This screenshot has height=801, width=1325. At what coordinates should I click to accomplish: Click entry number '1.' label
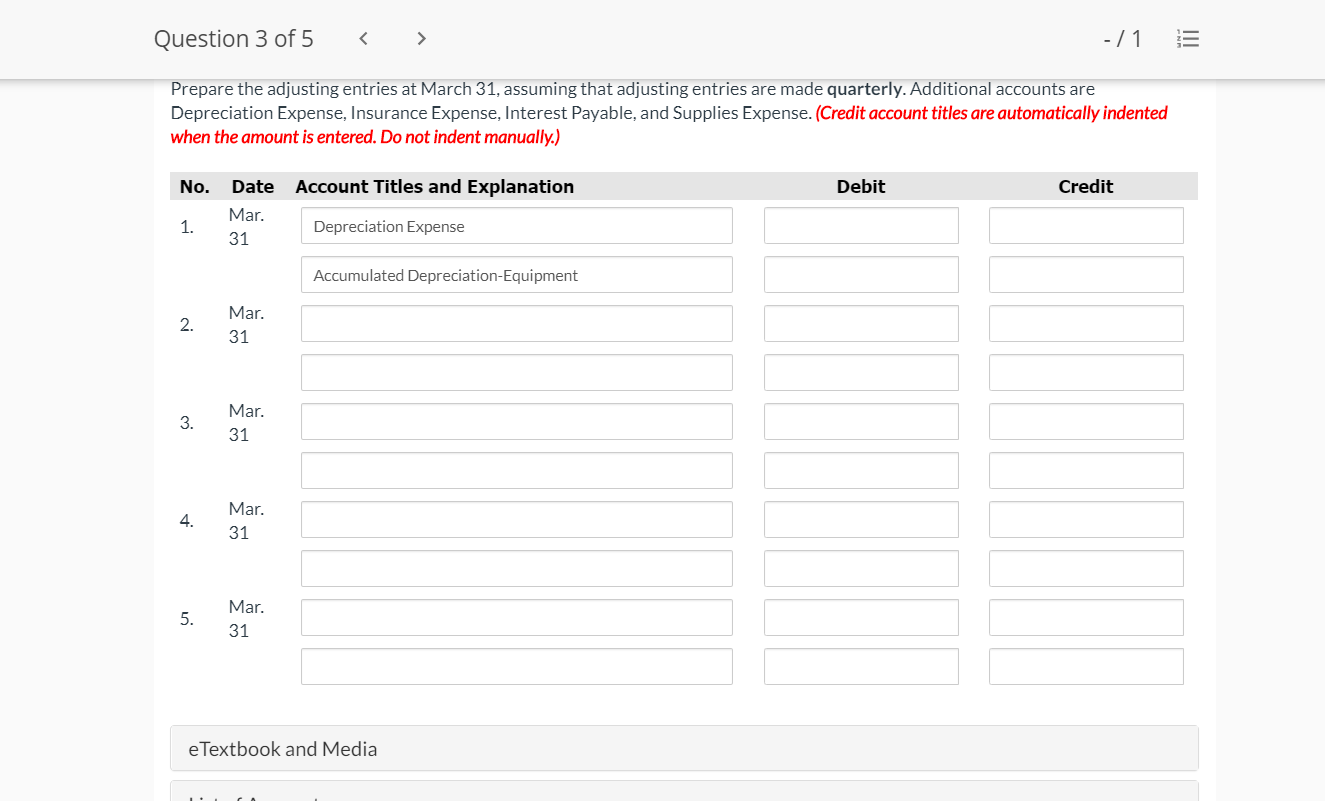[187, 226]
